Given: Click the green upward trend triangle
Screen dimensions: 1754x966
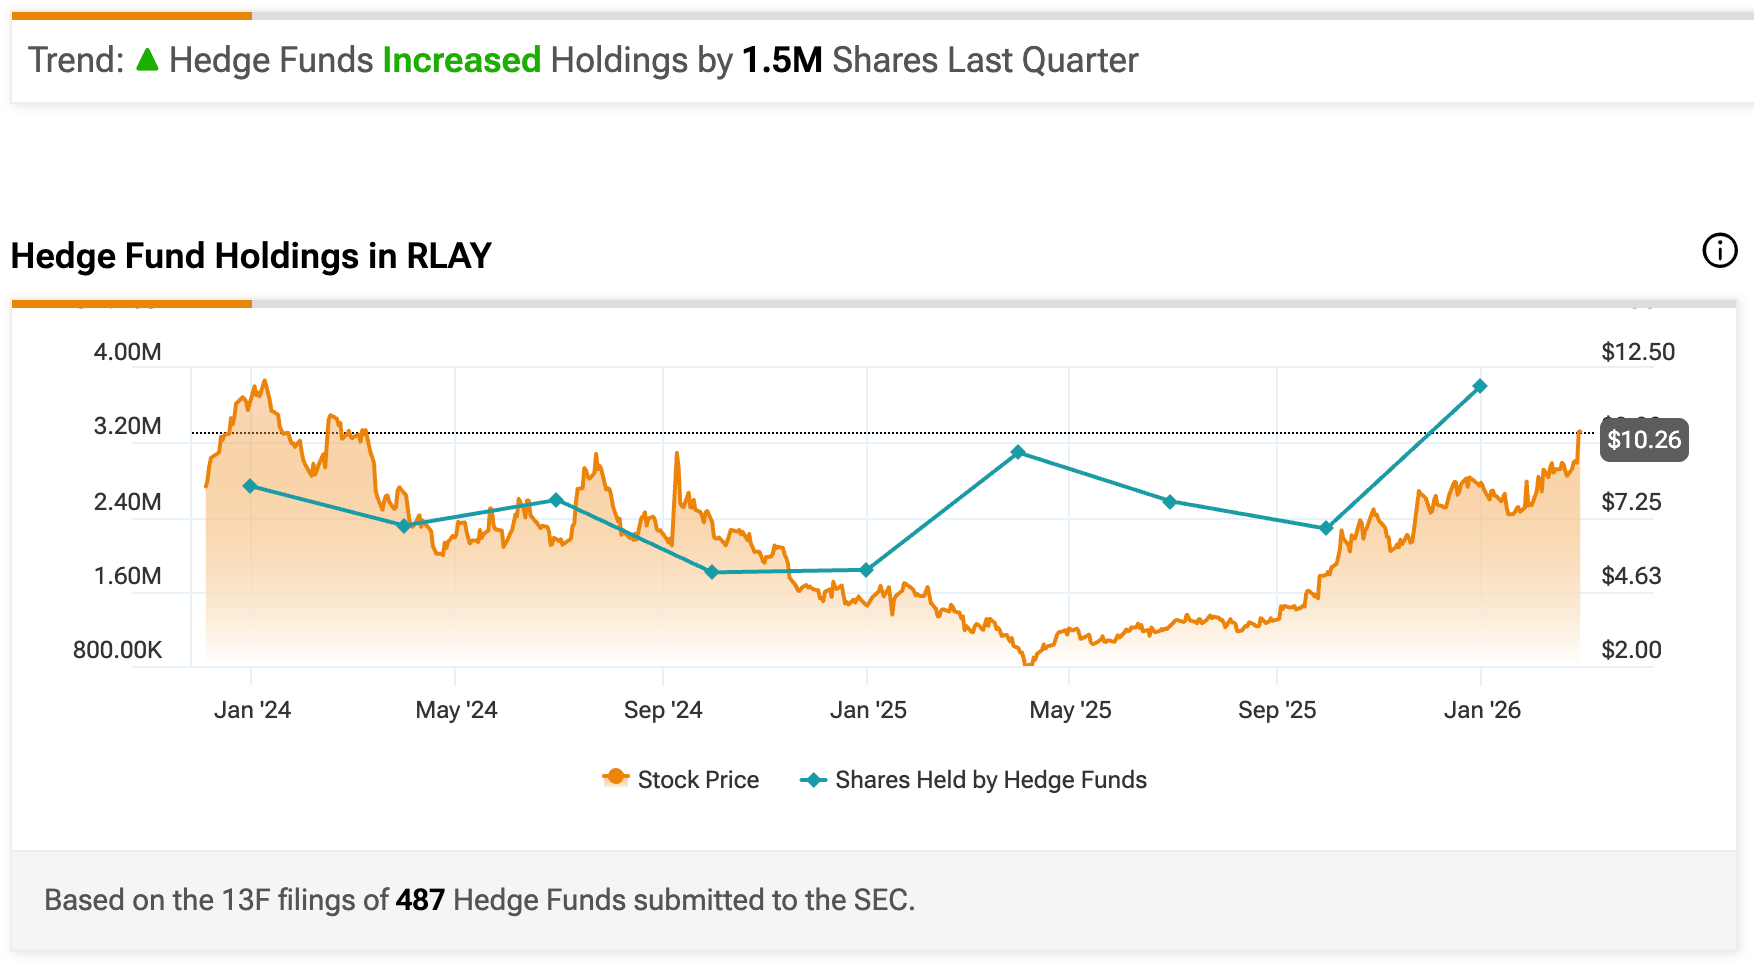Looking at the screenshot, I should (147, 60).
